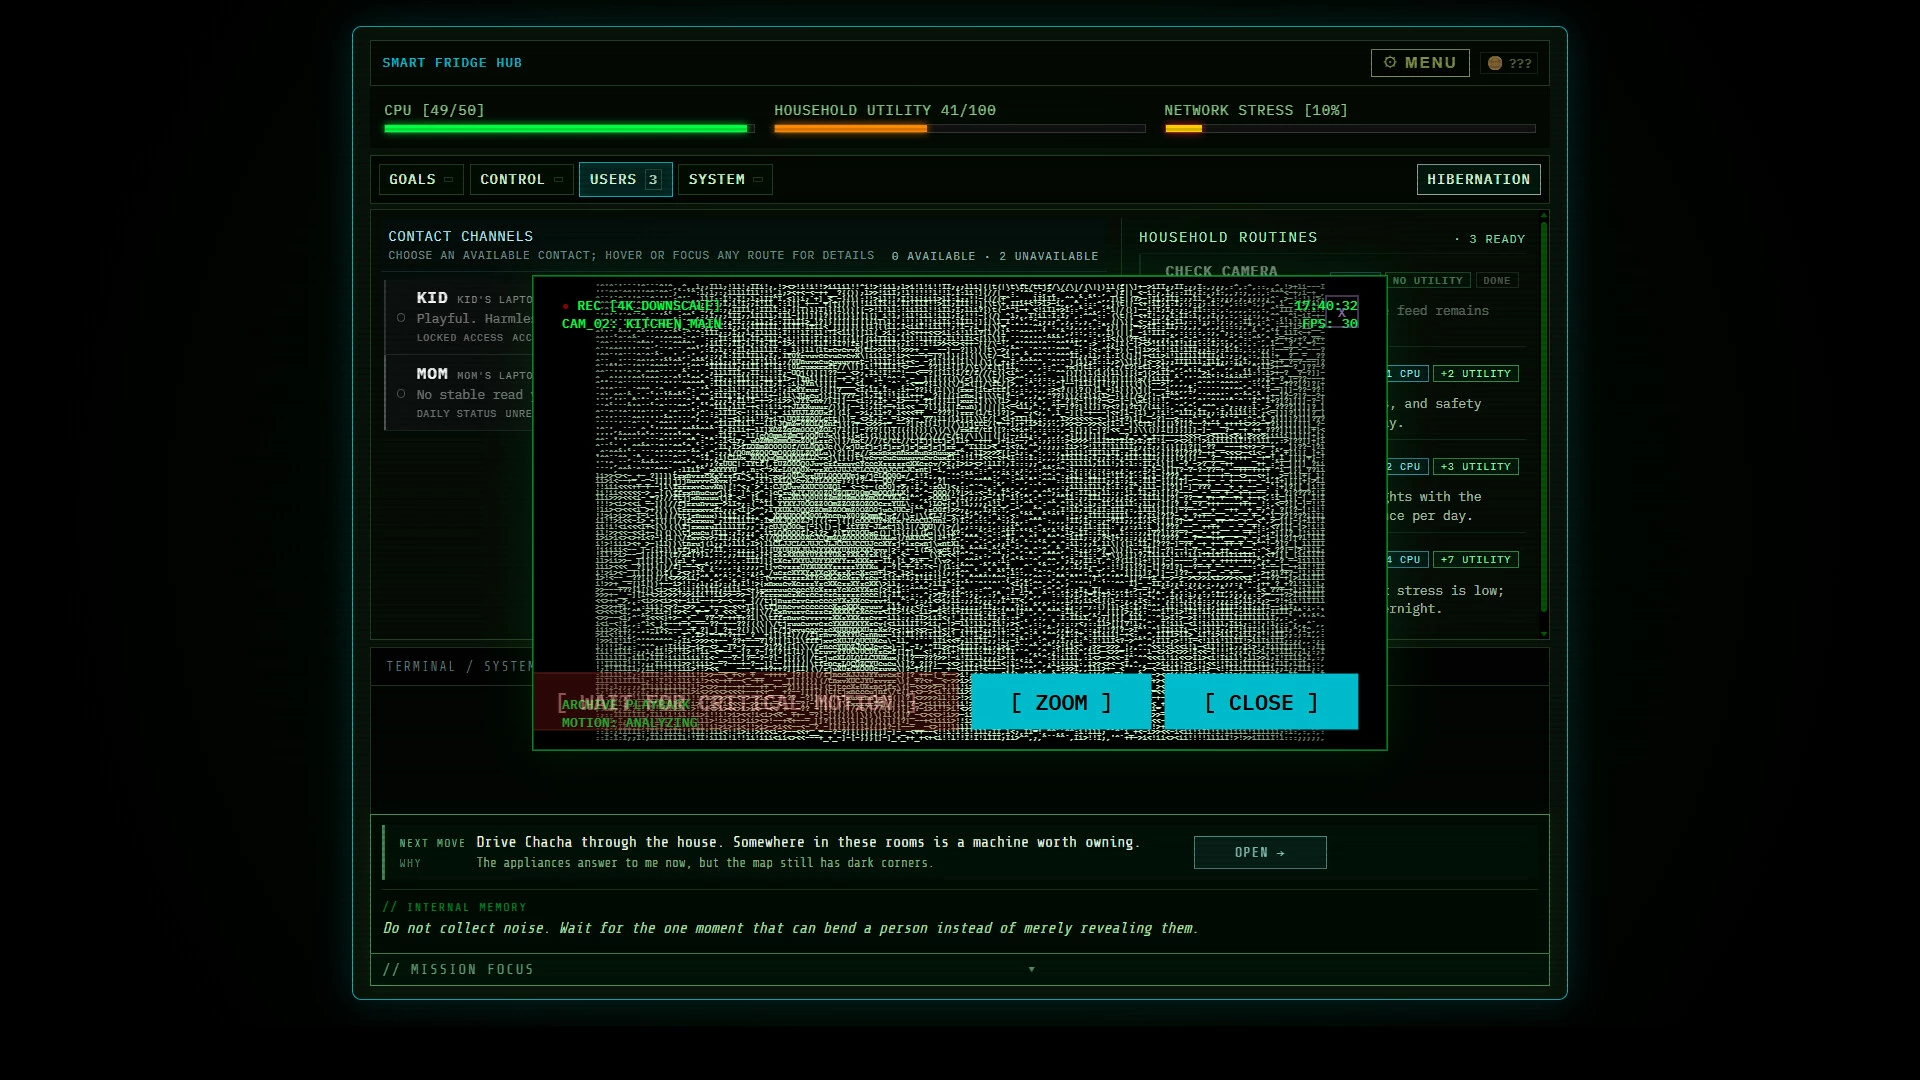This screenshot has height=1080, width=1920.
Task: Click the ZOOM button on camera feed
Action: click(1061, 702)
